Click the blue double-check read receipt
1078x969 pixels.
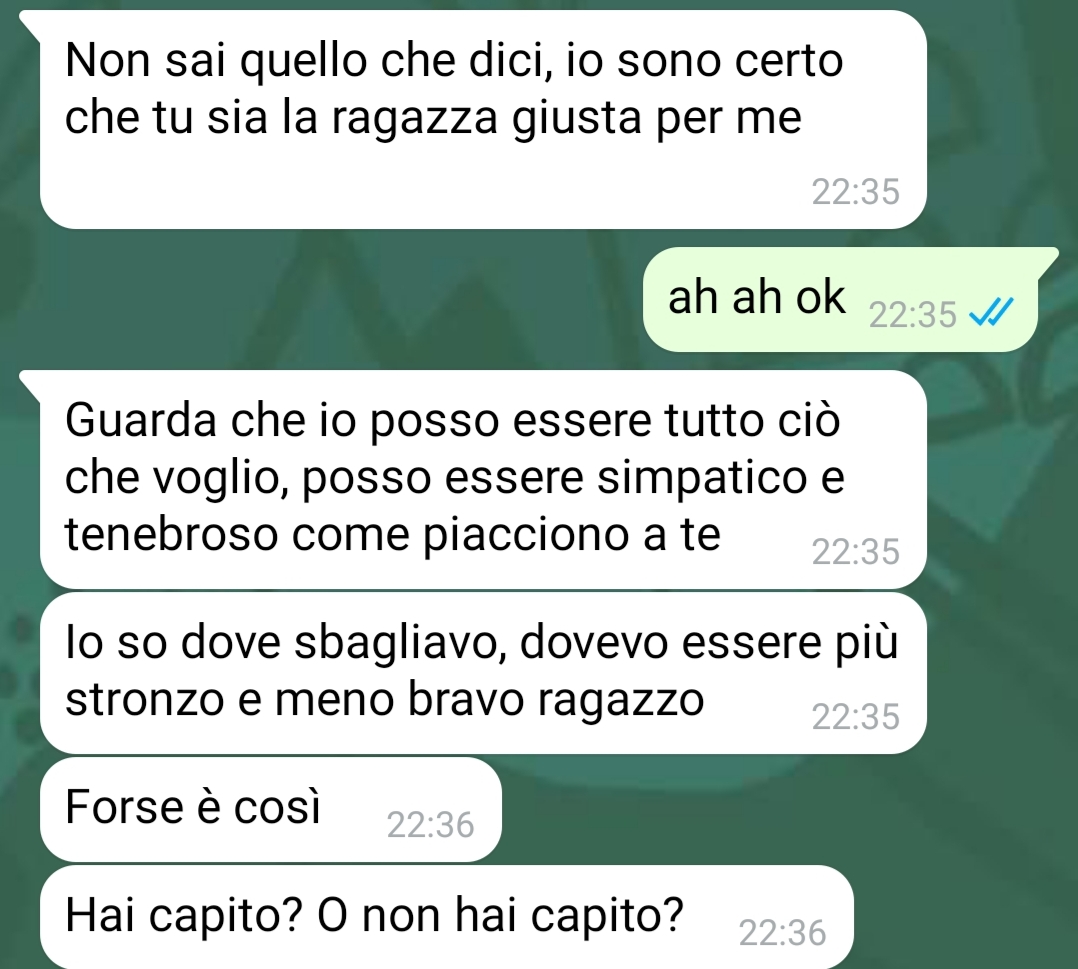(991, 314)
